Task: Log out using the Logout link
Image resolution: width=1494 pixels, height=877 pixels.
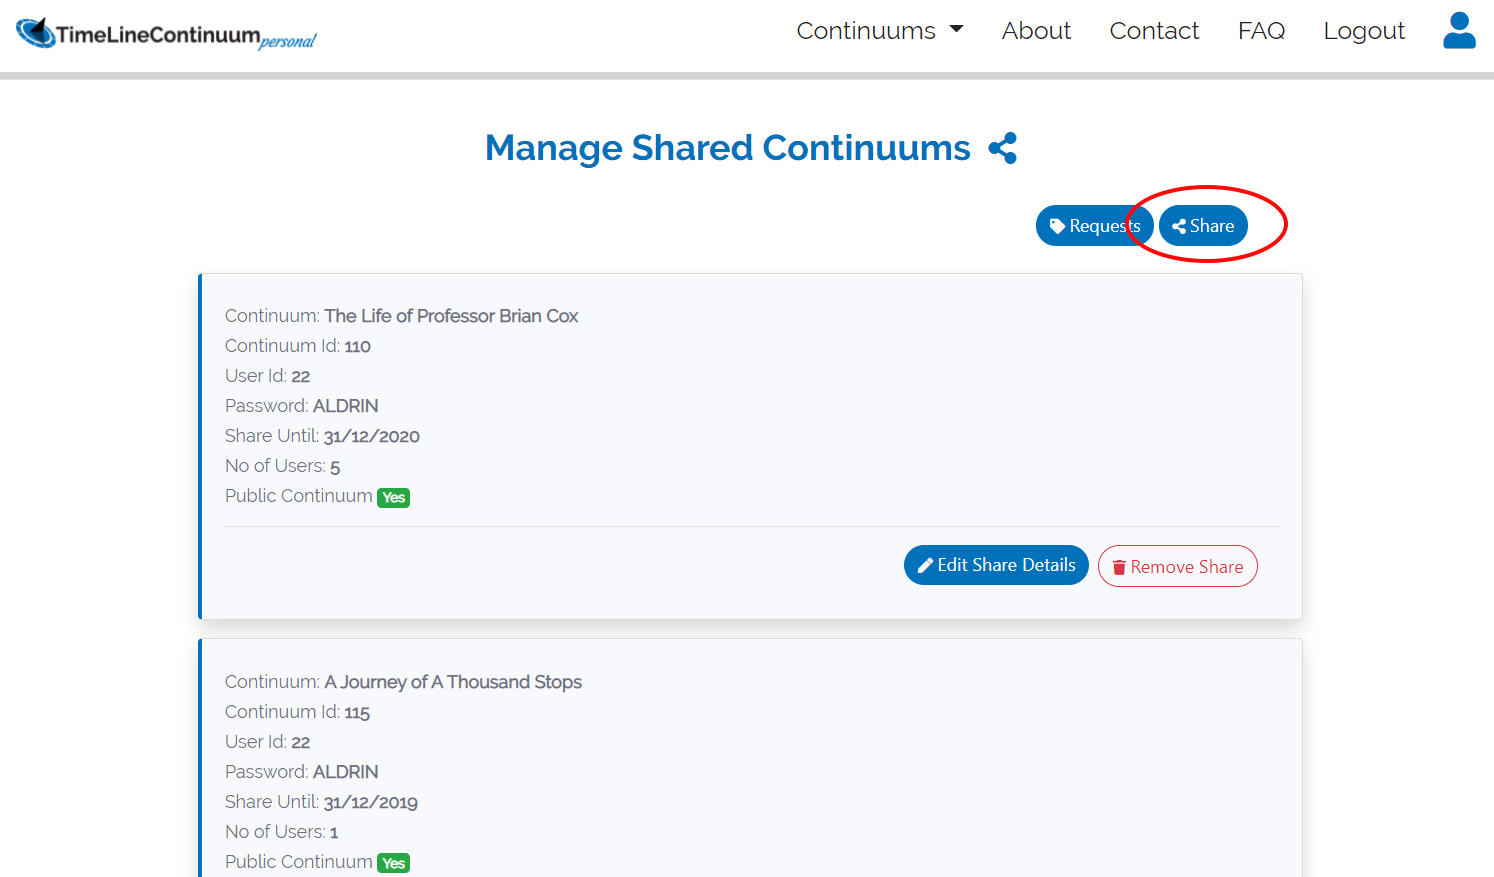Action: (1364, 31)
